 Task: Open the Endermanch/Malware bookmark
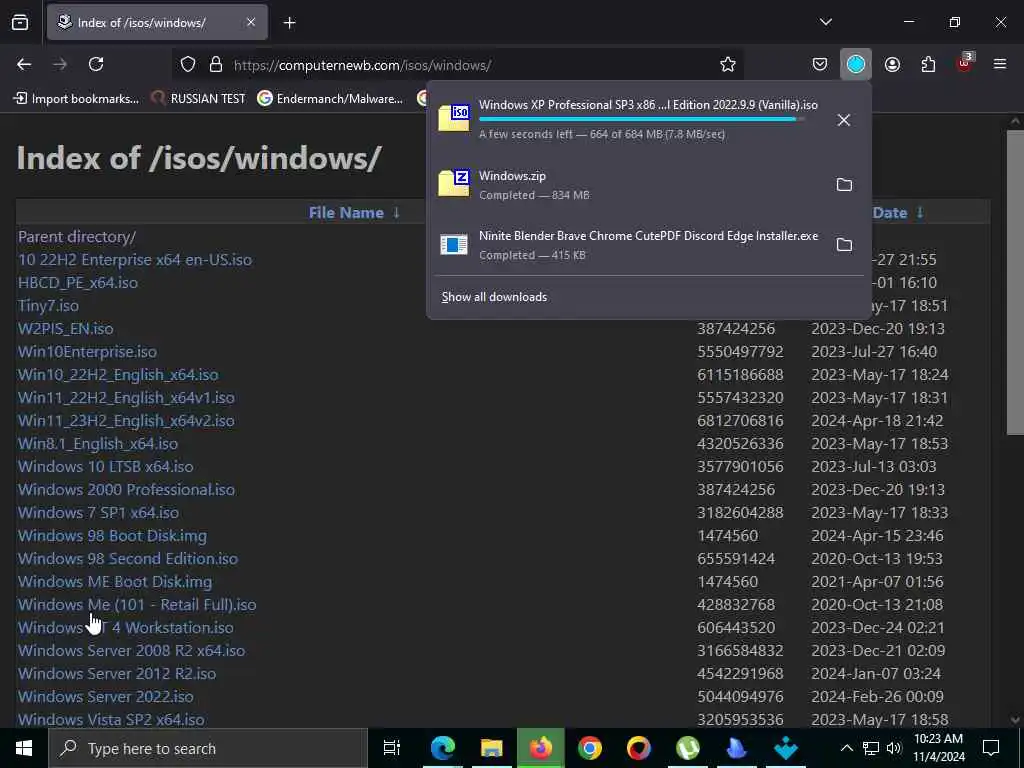coord(330,99)
